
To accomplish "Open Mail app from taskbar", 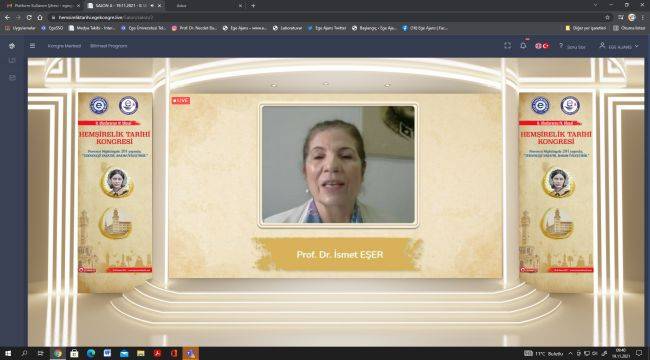I will (124, 353).
